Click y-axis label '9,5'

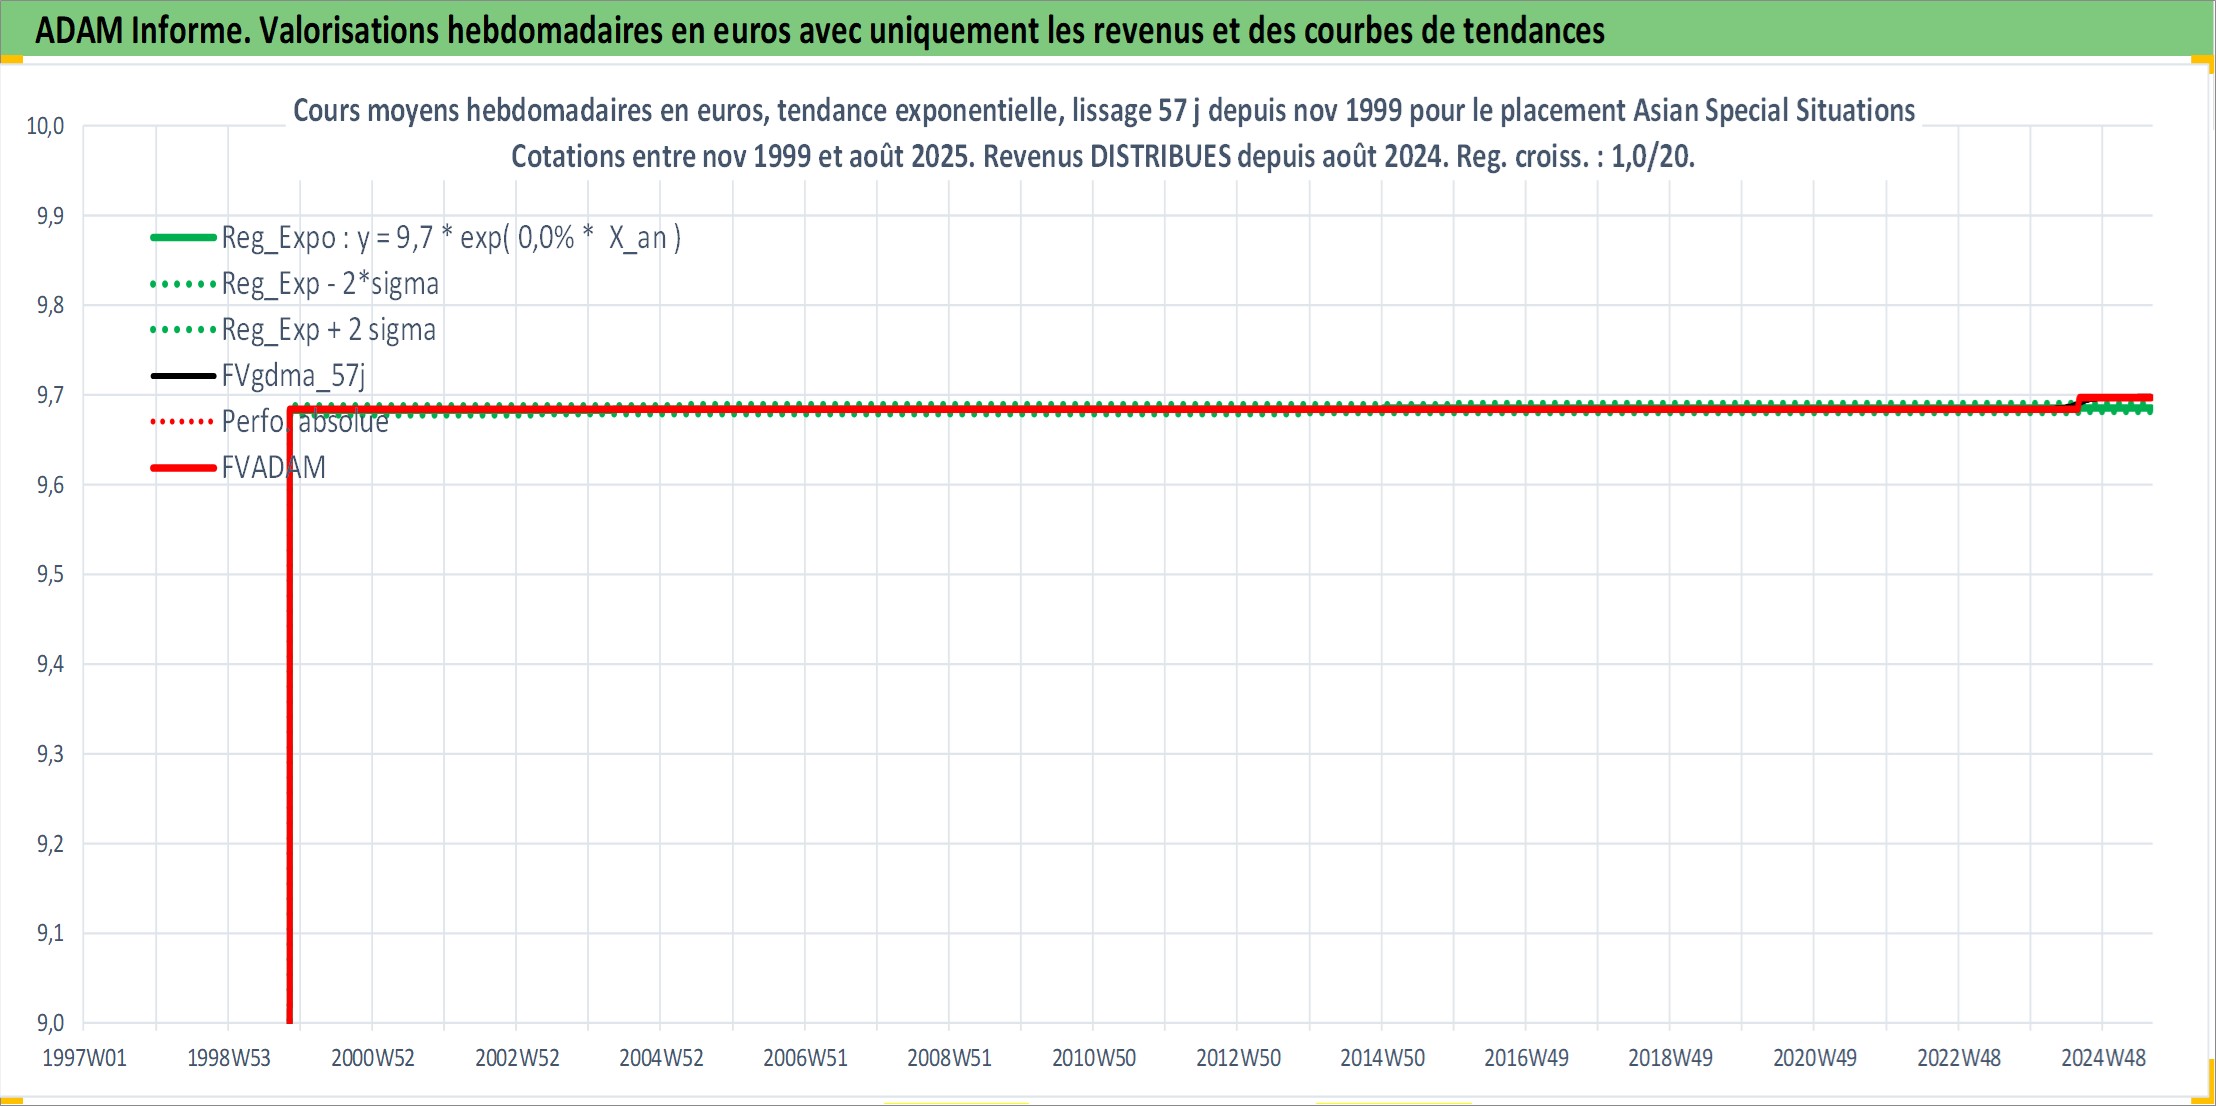(50, 574)
